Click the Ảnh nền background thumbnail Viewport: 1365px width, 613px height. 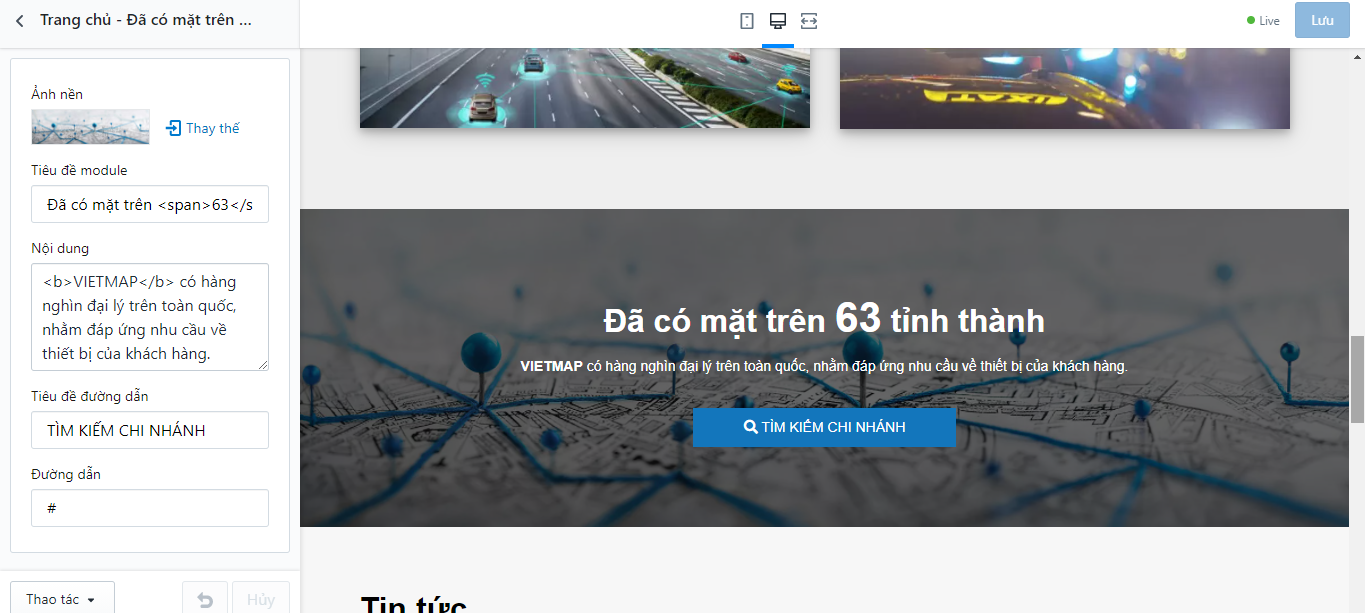click(90, 127)
